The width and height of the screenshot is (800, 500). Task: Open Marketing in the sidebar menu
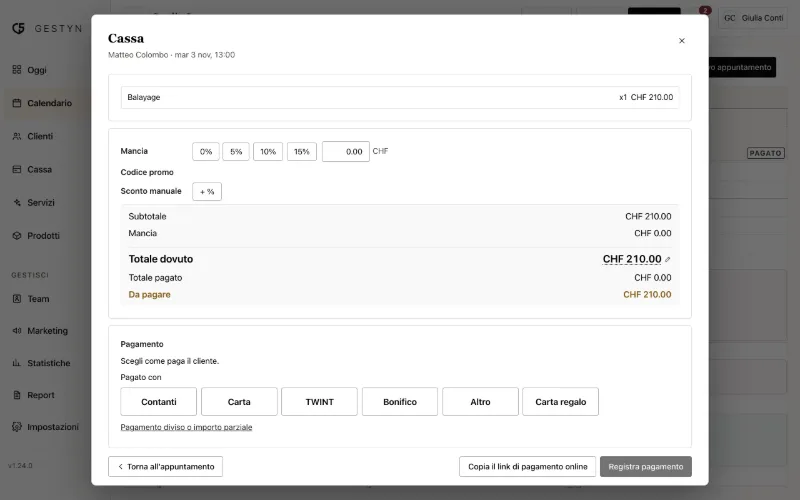pyautogui.click(x=47, y=331)
